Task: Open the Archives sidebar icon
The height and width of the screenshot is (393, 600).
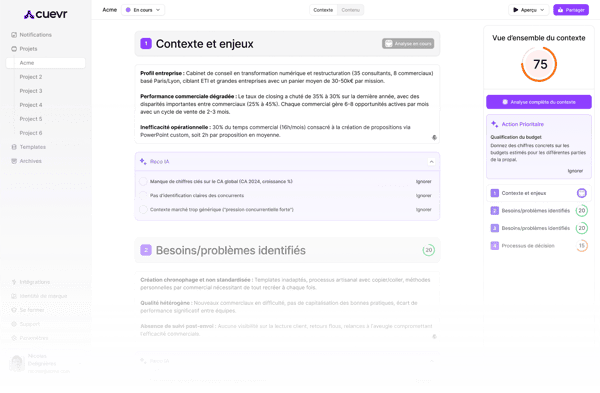Action: click(x=14, y=161)
